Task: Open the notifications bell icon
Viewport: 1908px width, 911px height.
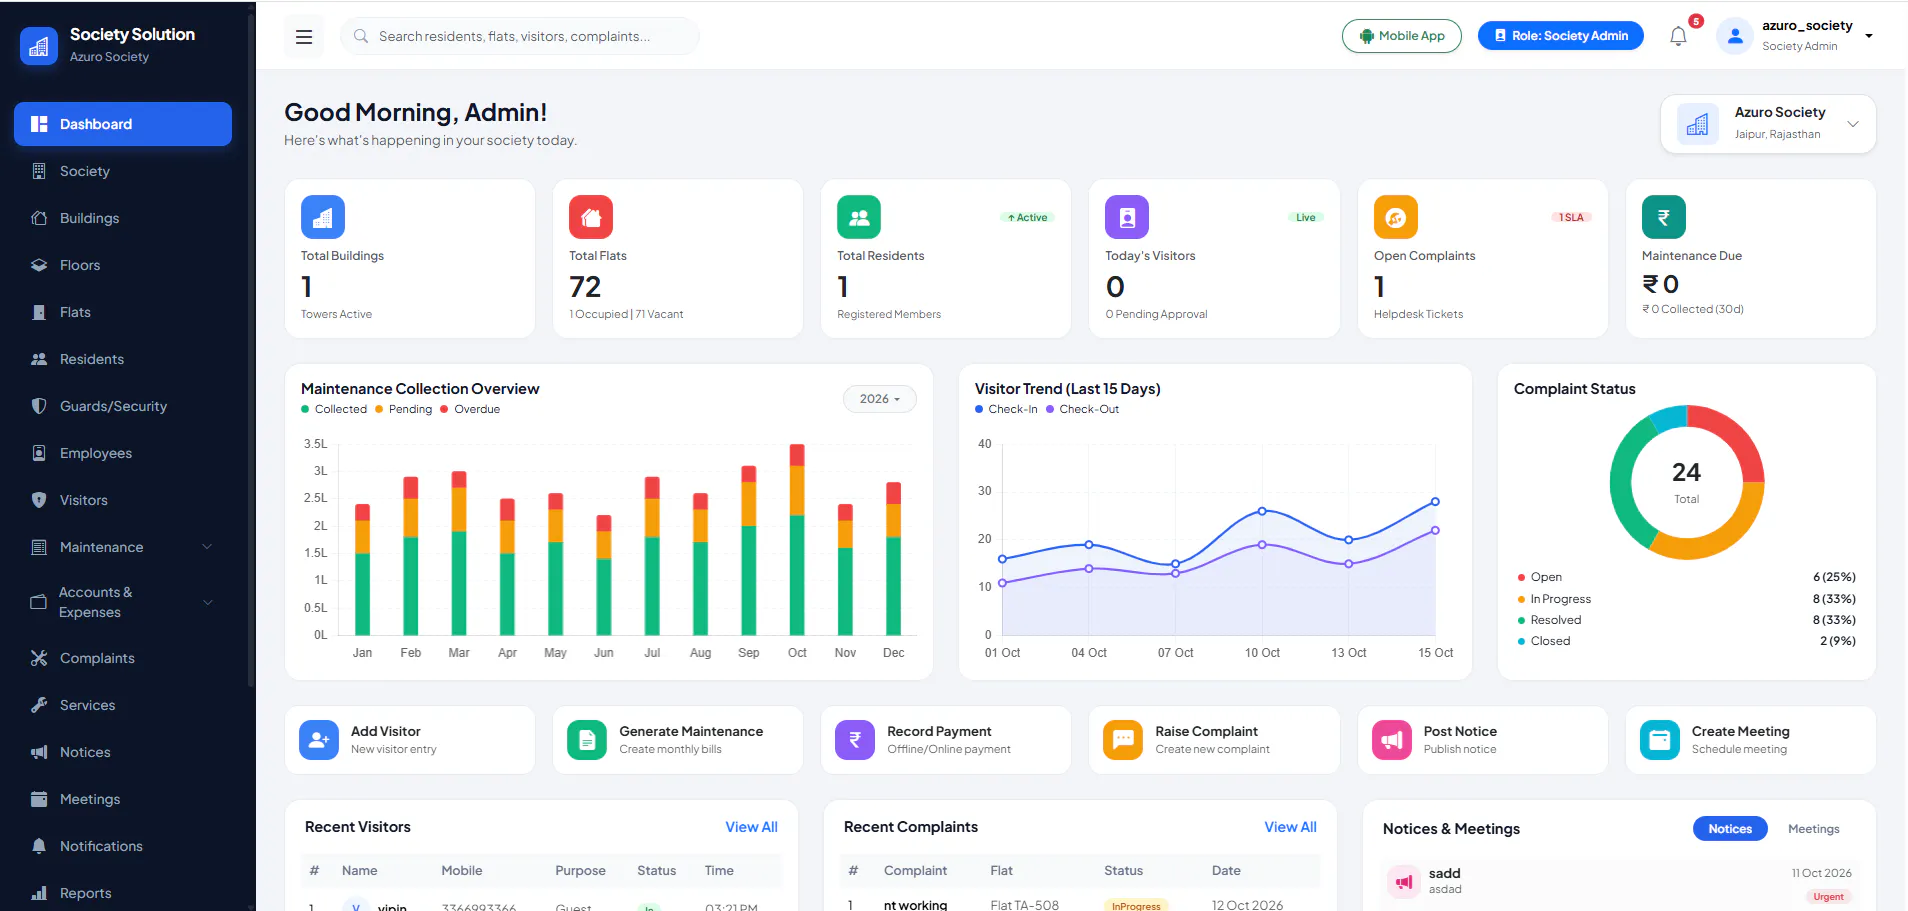Action: click(1678, 37)
